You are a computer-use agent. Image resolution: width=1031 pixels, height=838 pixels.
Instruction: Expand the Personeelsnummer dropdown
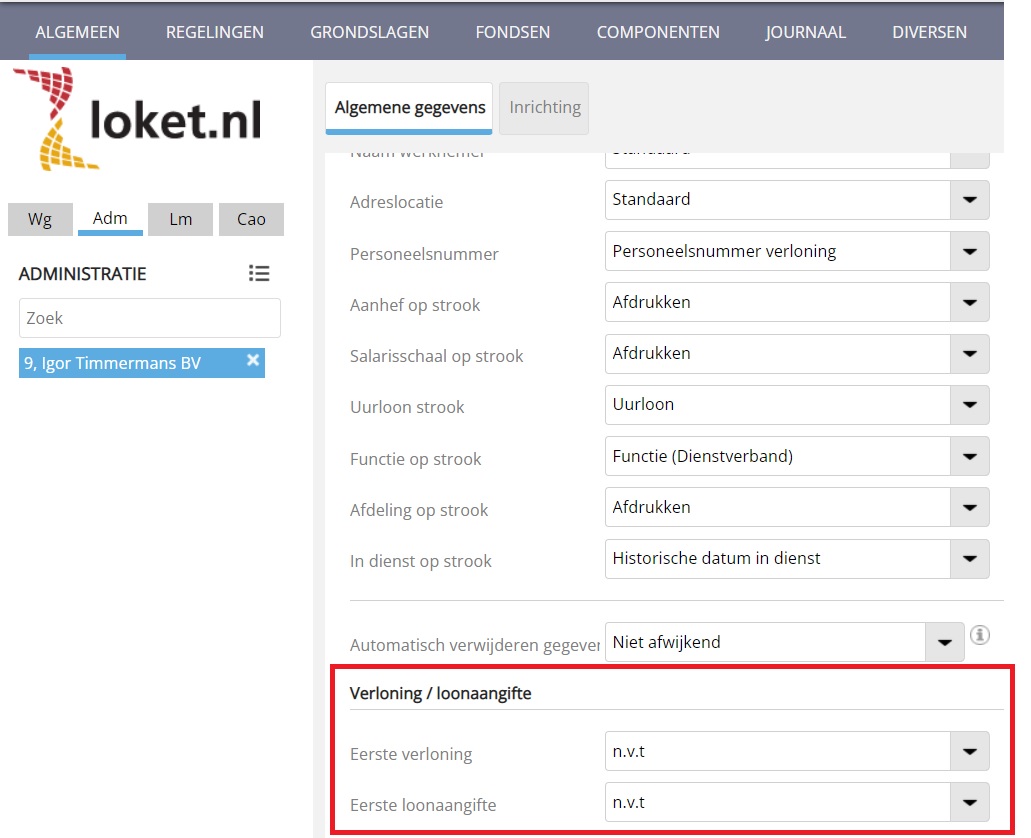tap(968, 251)
